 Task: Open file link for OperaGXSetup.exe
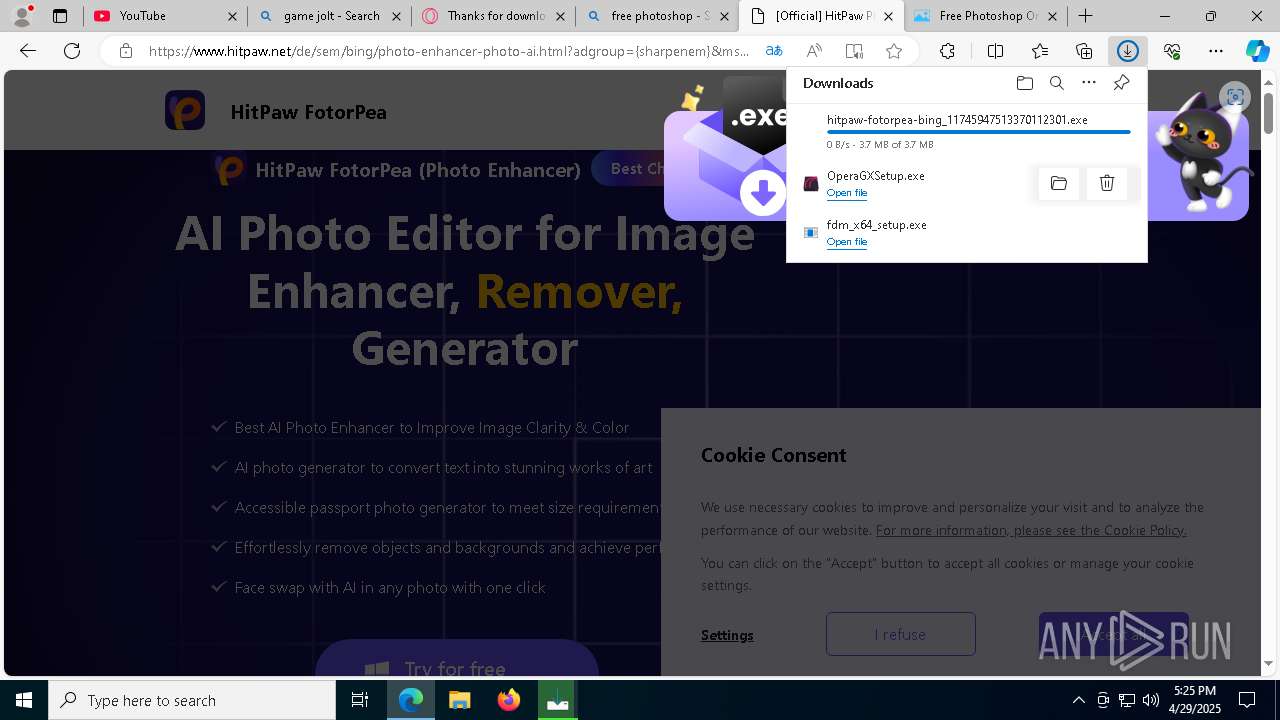click(x=846, y=193)
